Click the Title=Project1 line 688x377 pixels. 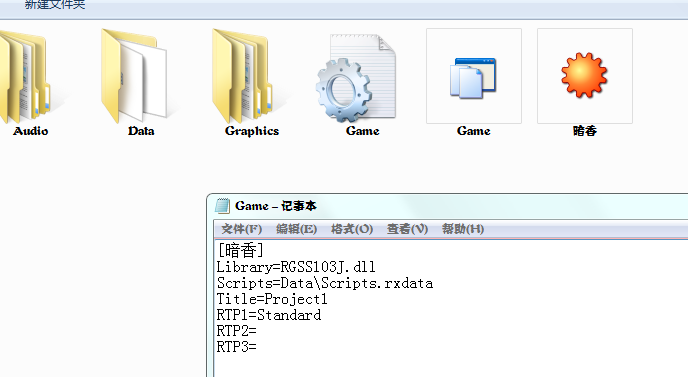[x=272, y=299]
